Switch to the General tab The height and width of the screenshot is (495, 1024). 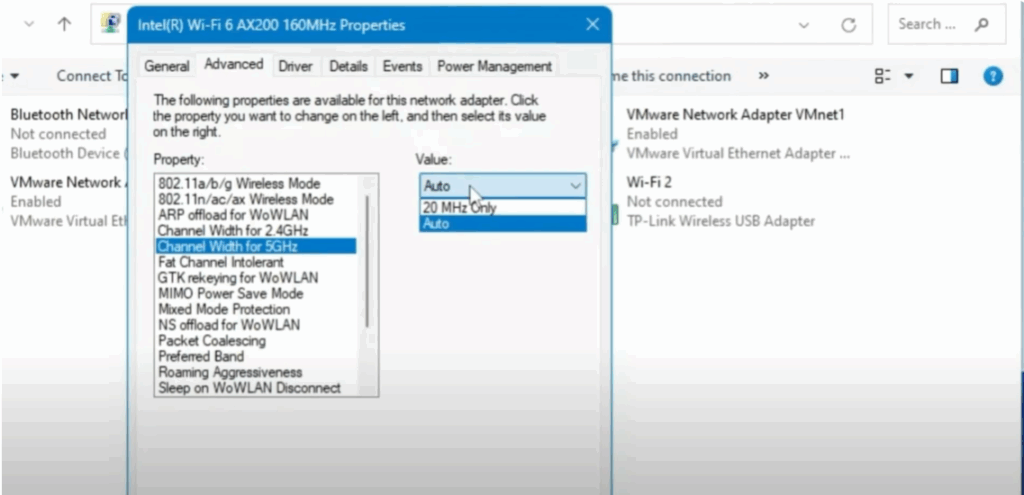(167, 66)
